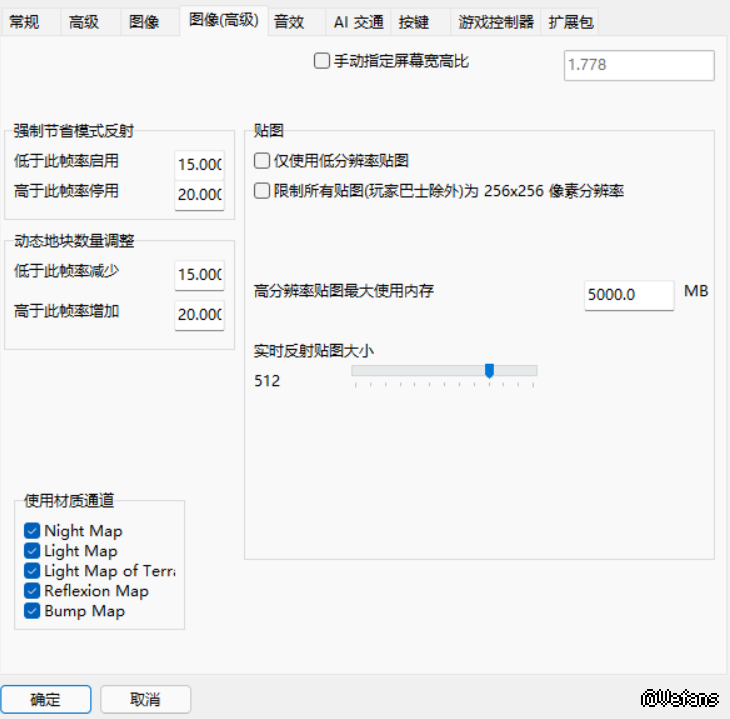Toggle the Bump Map checkbox
Screen dimensions: 730x719
point(32,611)
